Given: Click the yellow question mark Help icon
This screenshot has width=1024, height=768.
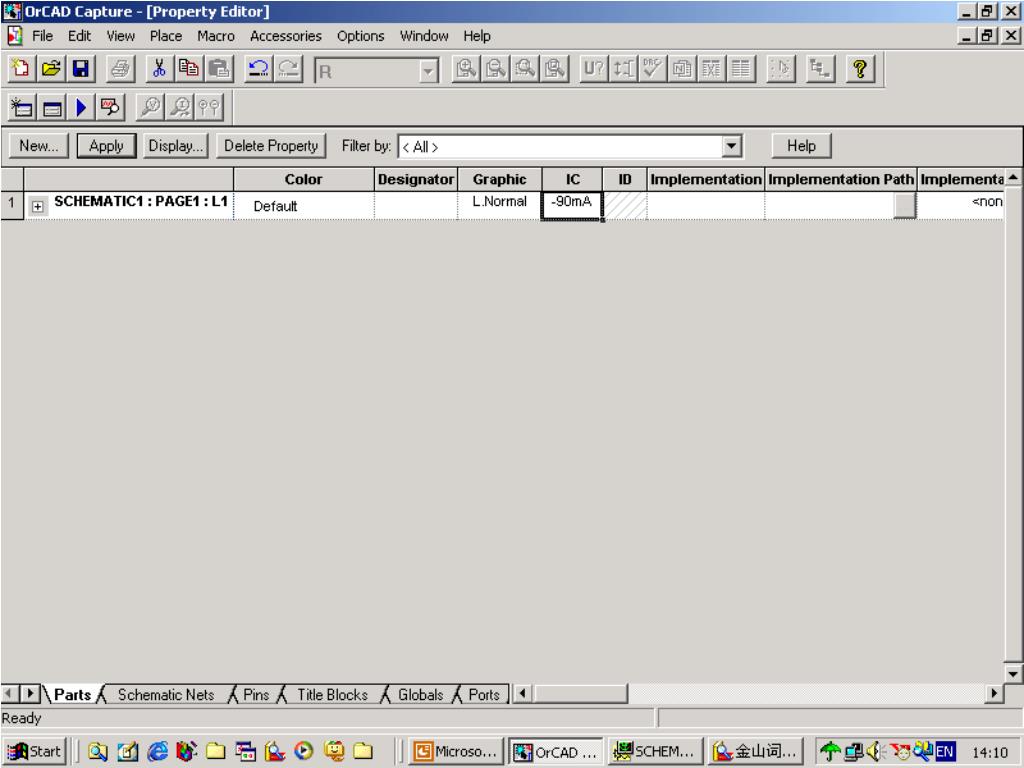Looking at the screenshot, I should [x=860, y=69].
